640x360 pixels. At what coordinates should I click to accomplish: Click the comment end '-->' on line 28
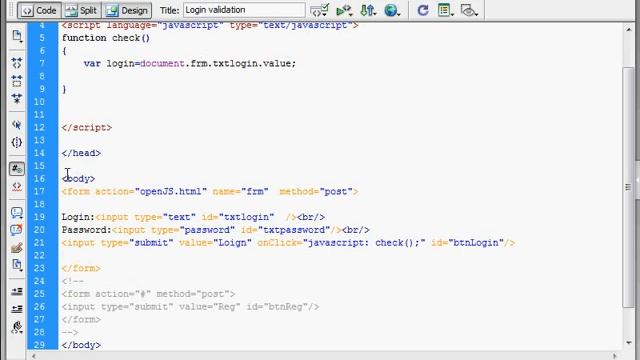click(x=70, y=332)
